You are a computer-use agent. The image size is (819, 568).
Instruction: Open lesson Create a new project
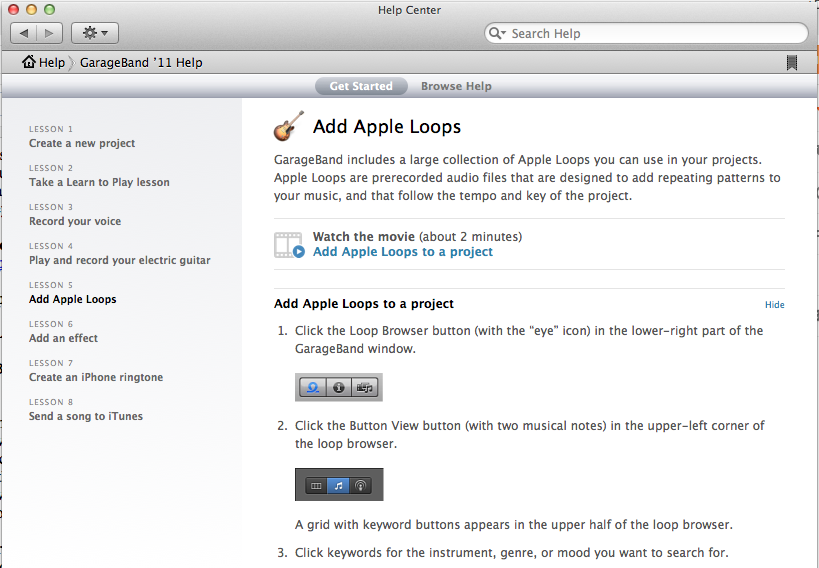[82, 143]
